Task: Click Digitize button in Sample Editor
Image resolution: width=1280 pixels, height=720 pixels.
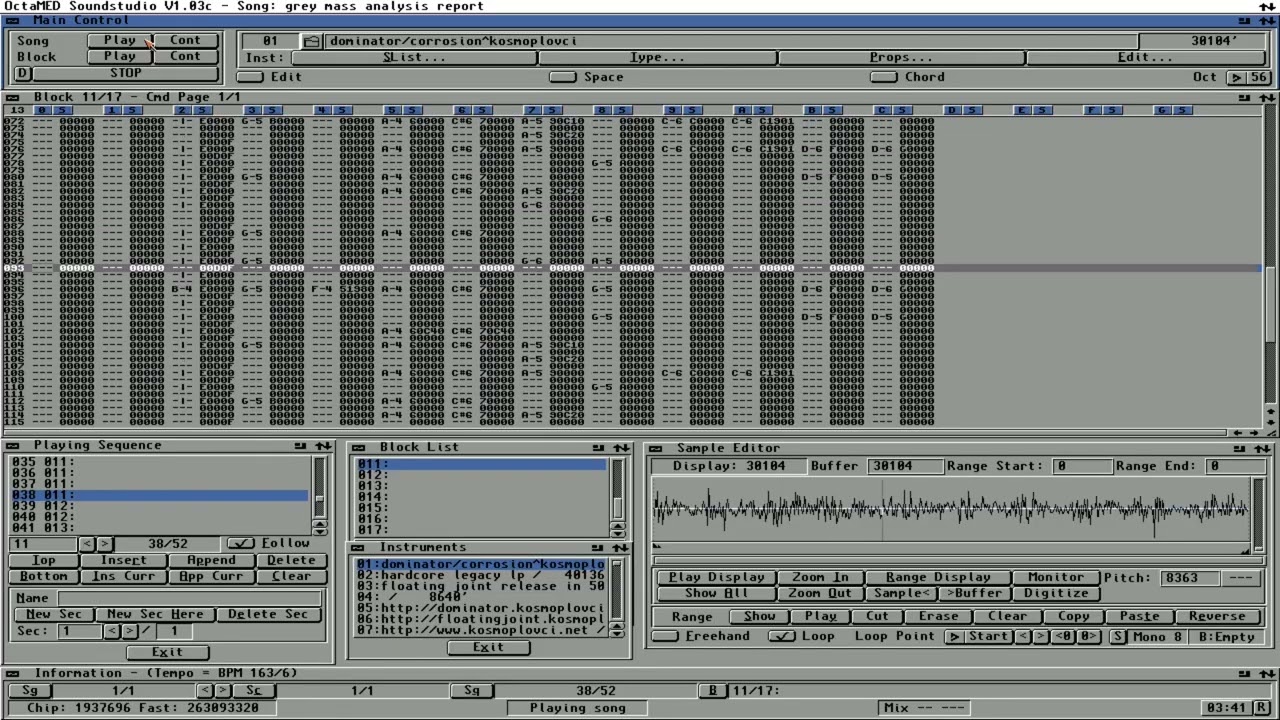Action: tap(1056, 594)
